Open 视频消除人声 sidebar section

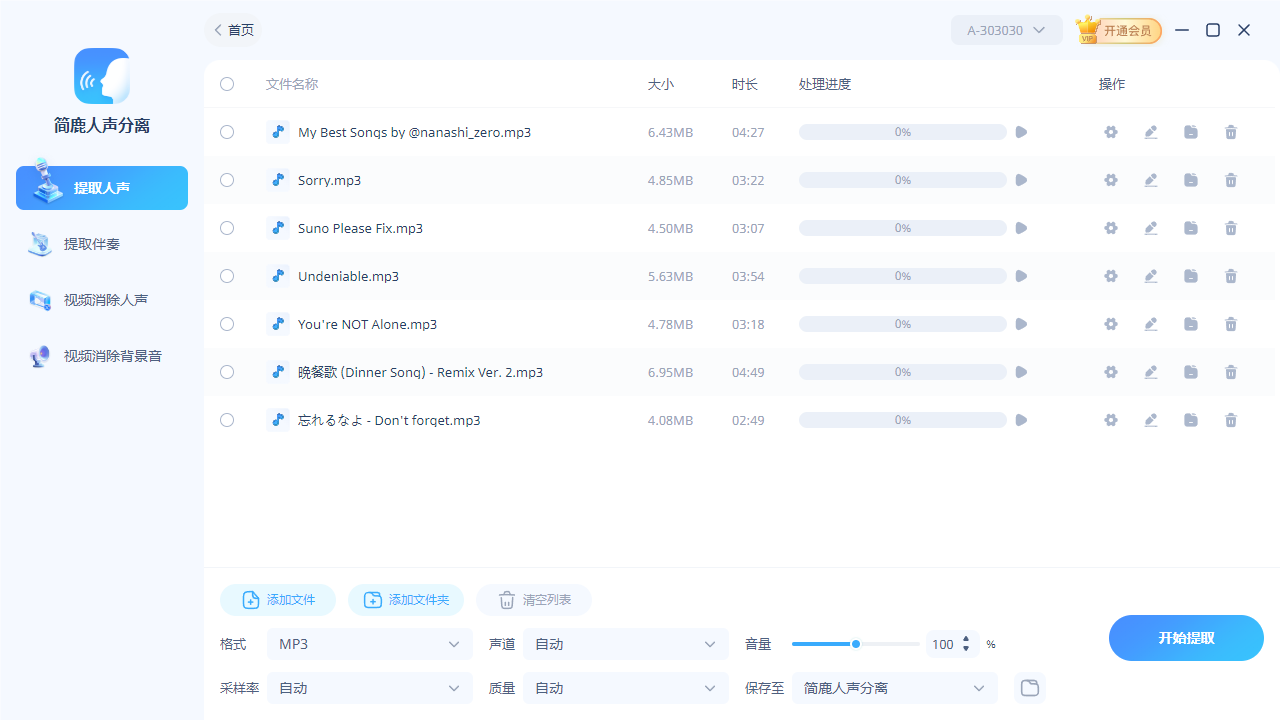coord(105,300)
